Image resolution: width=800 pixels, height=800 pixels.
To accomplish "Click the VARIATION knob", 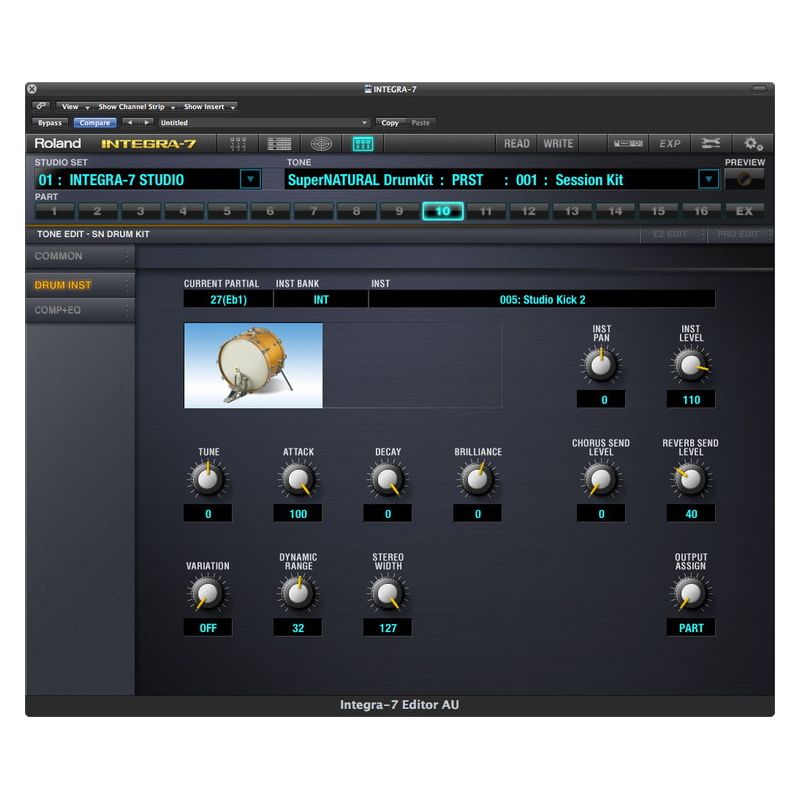I will (x=208, y=593).
